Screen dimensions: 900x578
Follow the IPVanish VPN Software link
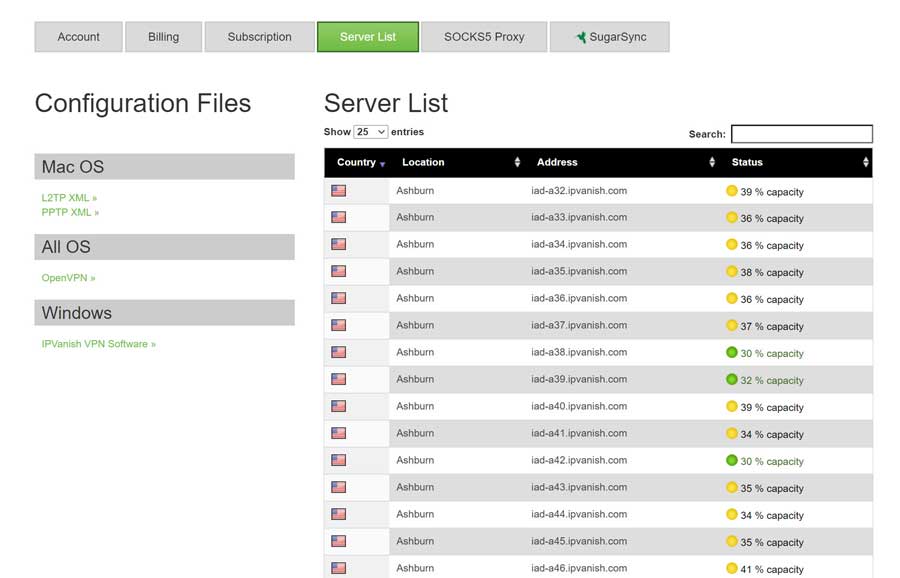coord(99,344)
